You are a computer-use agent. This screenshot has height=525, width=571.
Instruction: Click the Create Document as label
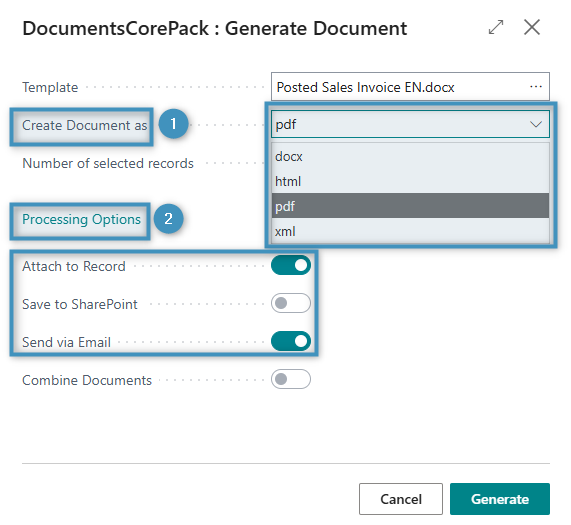[84, 125]
